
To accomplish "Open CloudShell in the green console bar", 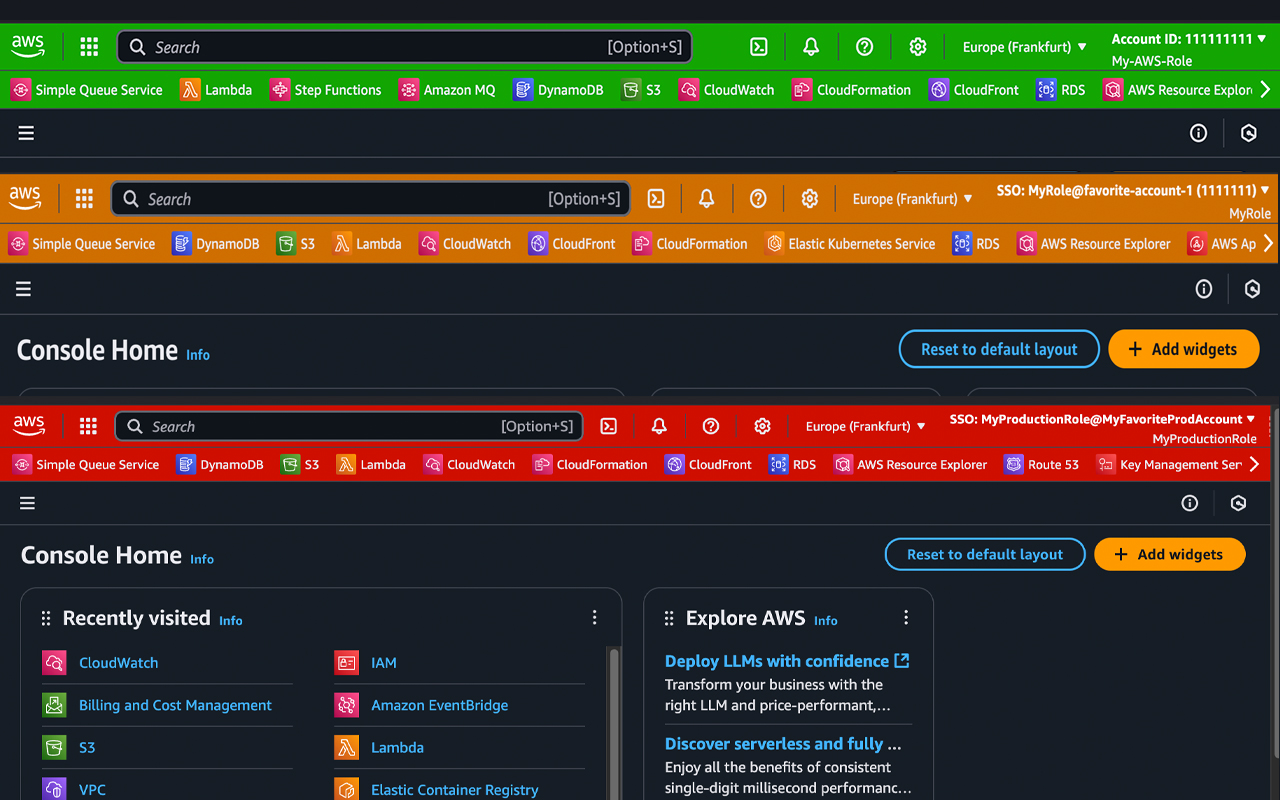I will point(759,47).
